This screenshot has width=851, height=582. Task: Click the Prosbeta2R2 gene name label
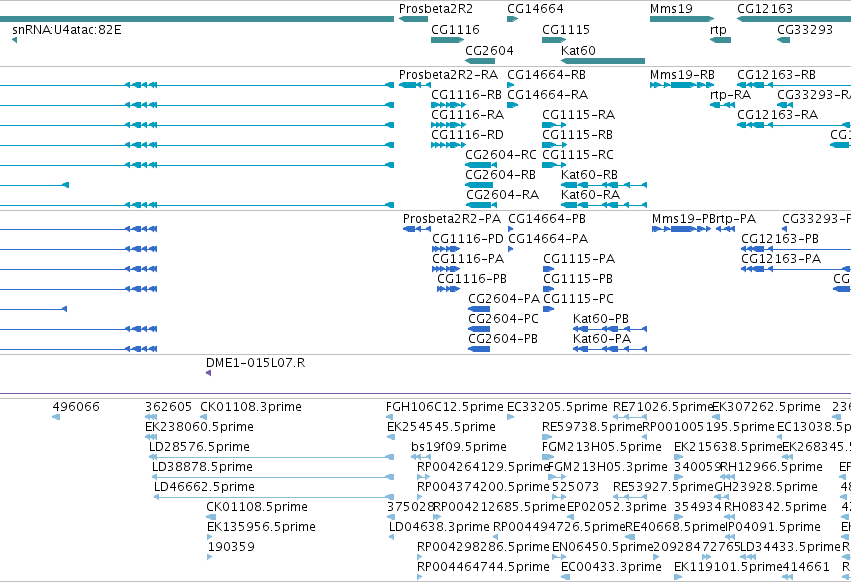click(436, 9)
